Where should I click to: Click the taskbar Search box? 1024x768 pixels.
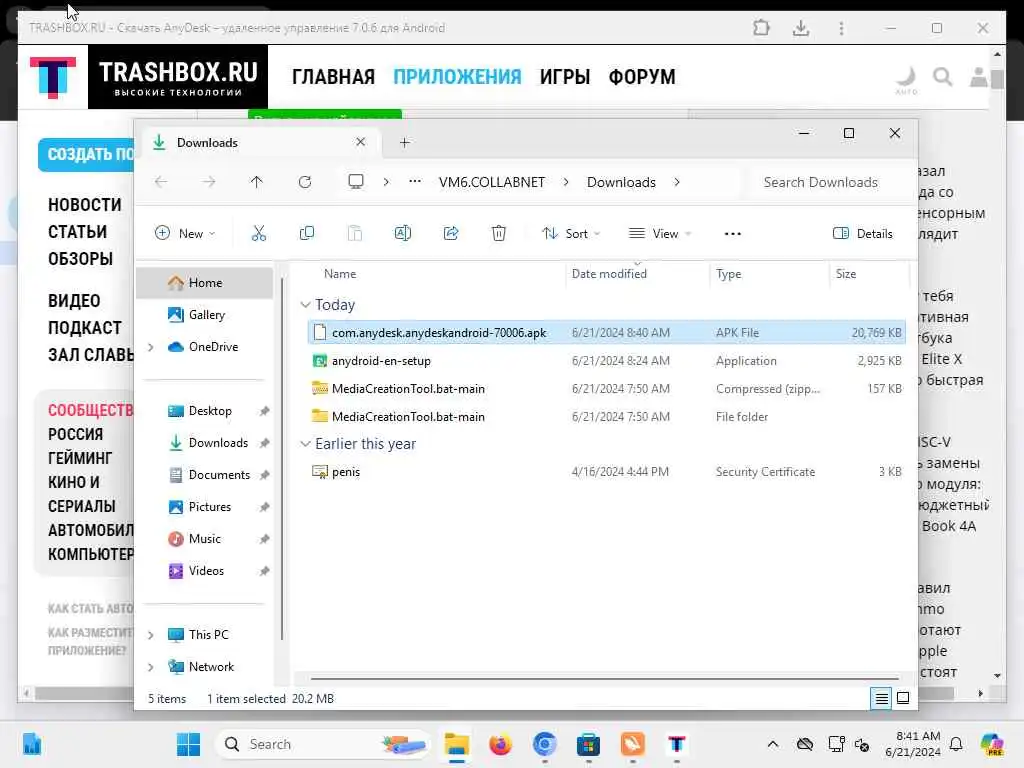[323, 744]
